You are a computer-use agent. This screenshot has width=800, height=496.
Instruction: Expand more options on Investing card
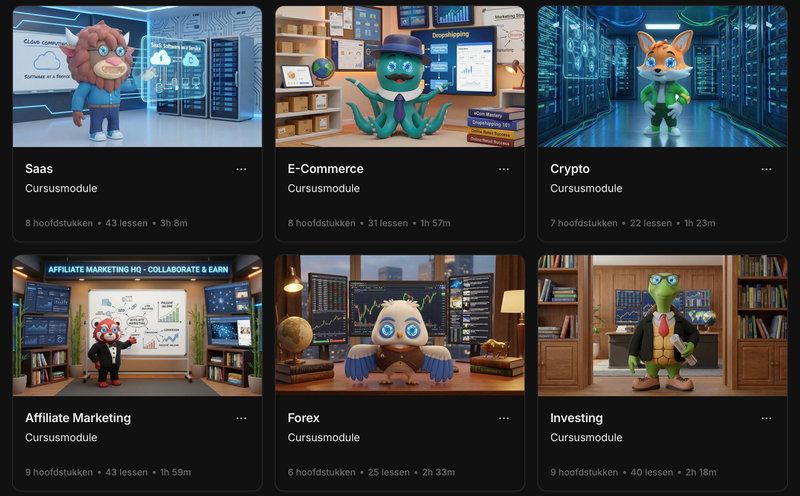766,418
